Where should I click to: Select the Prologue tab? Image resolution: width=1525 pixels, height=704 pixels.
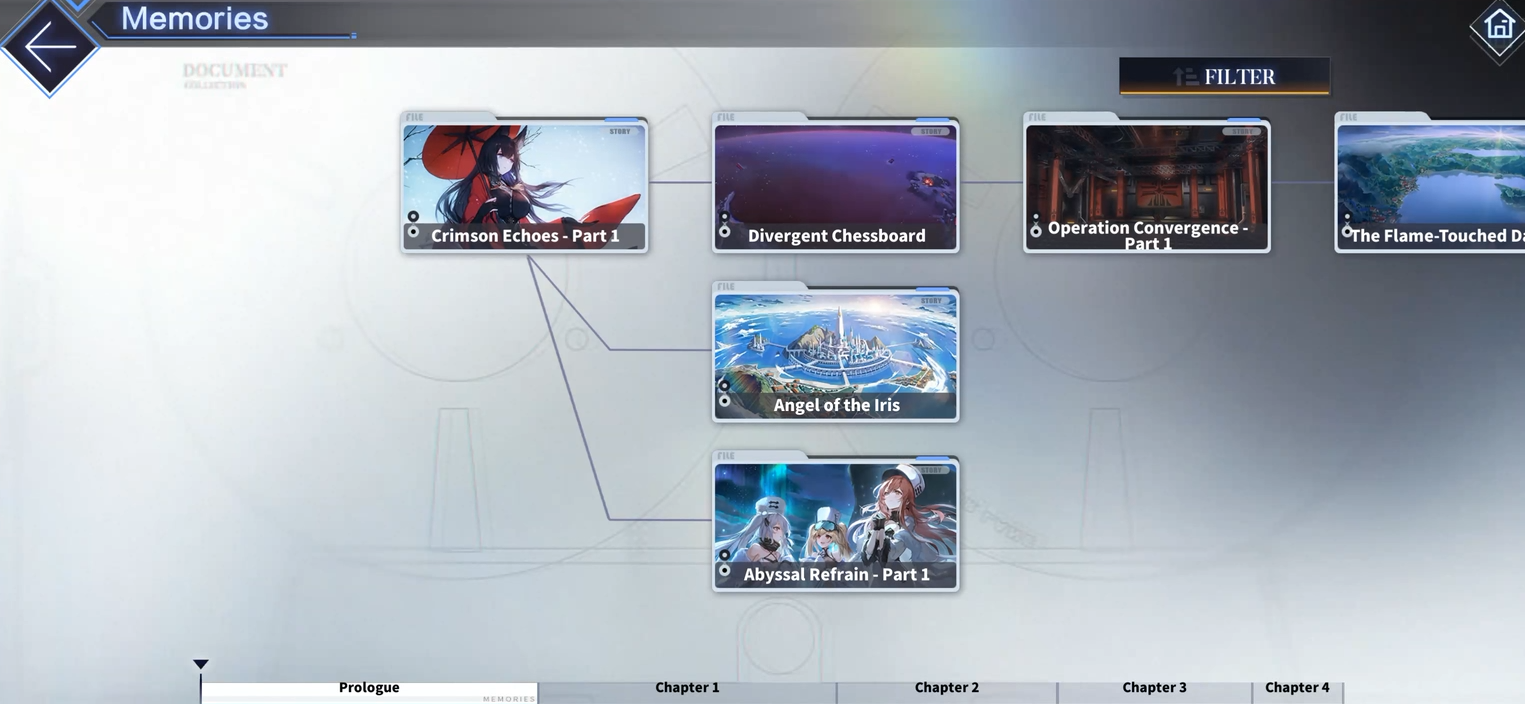(369, 690)
